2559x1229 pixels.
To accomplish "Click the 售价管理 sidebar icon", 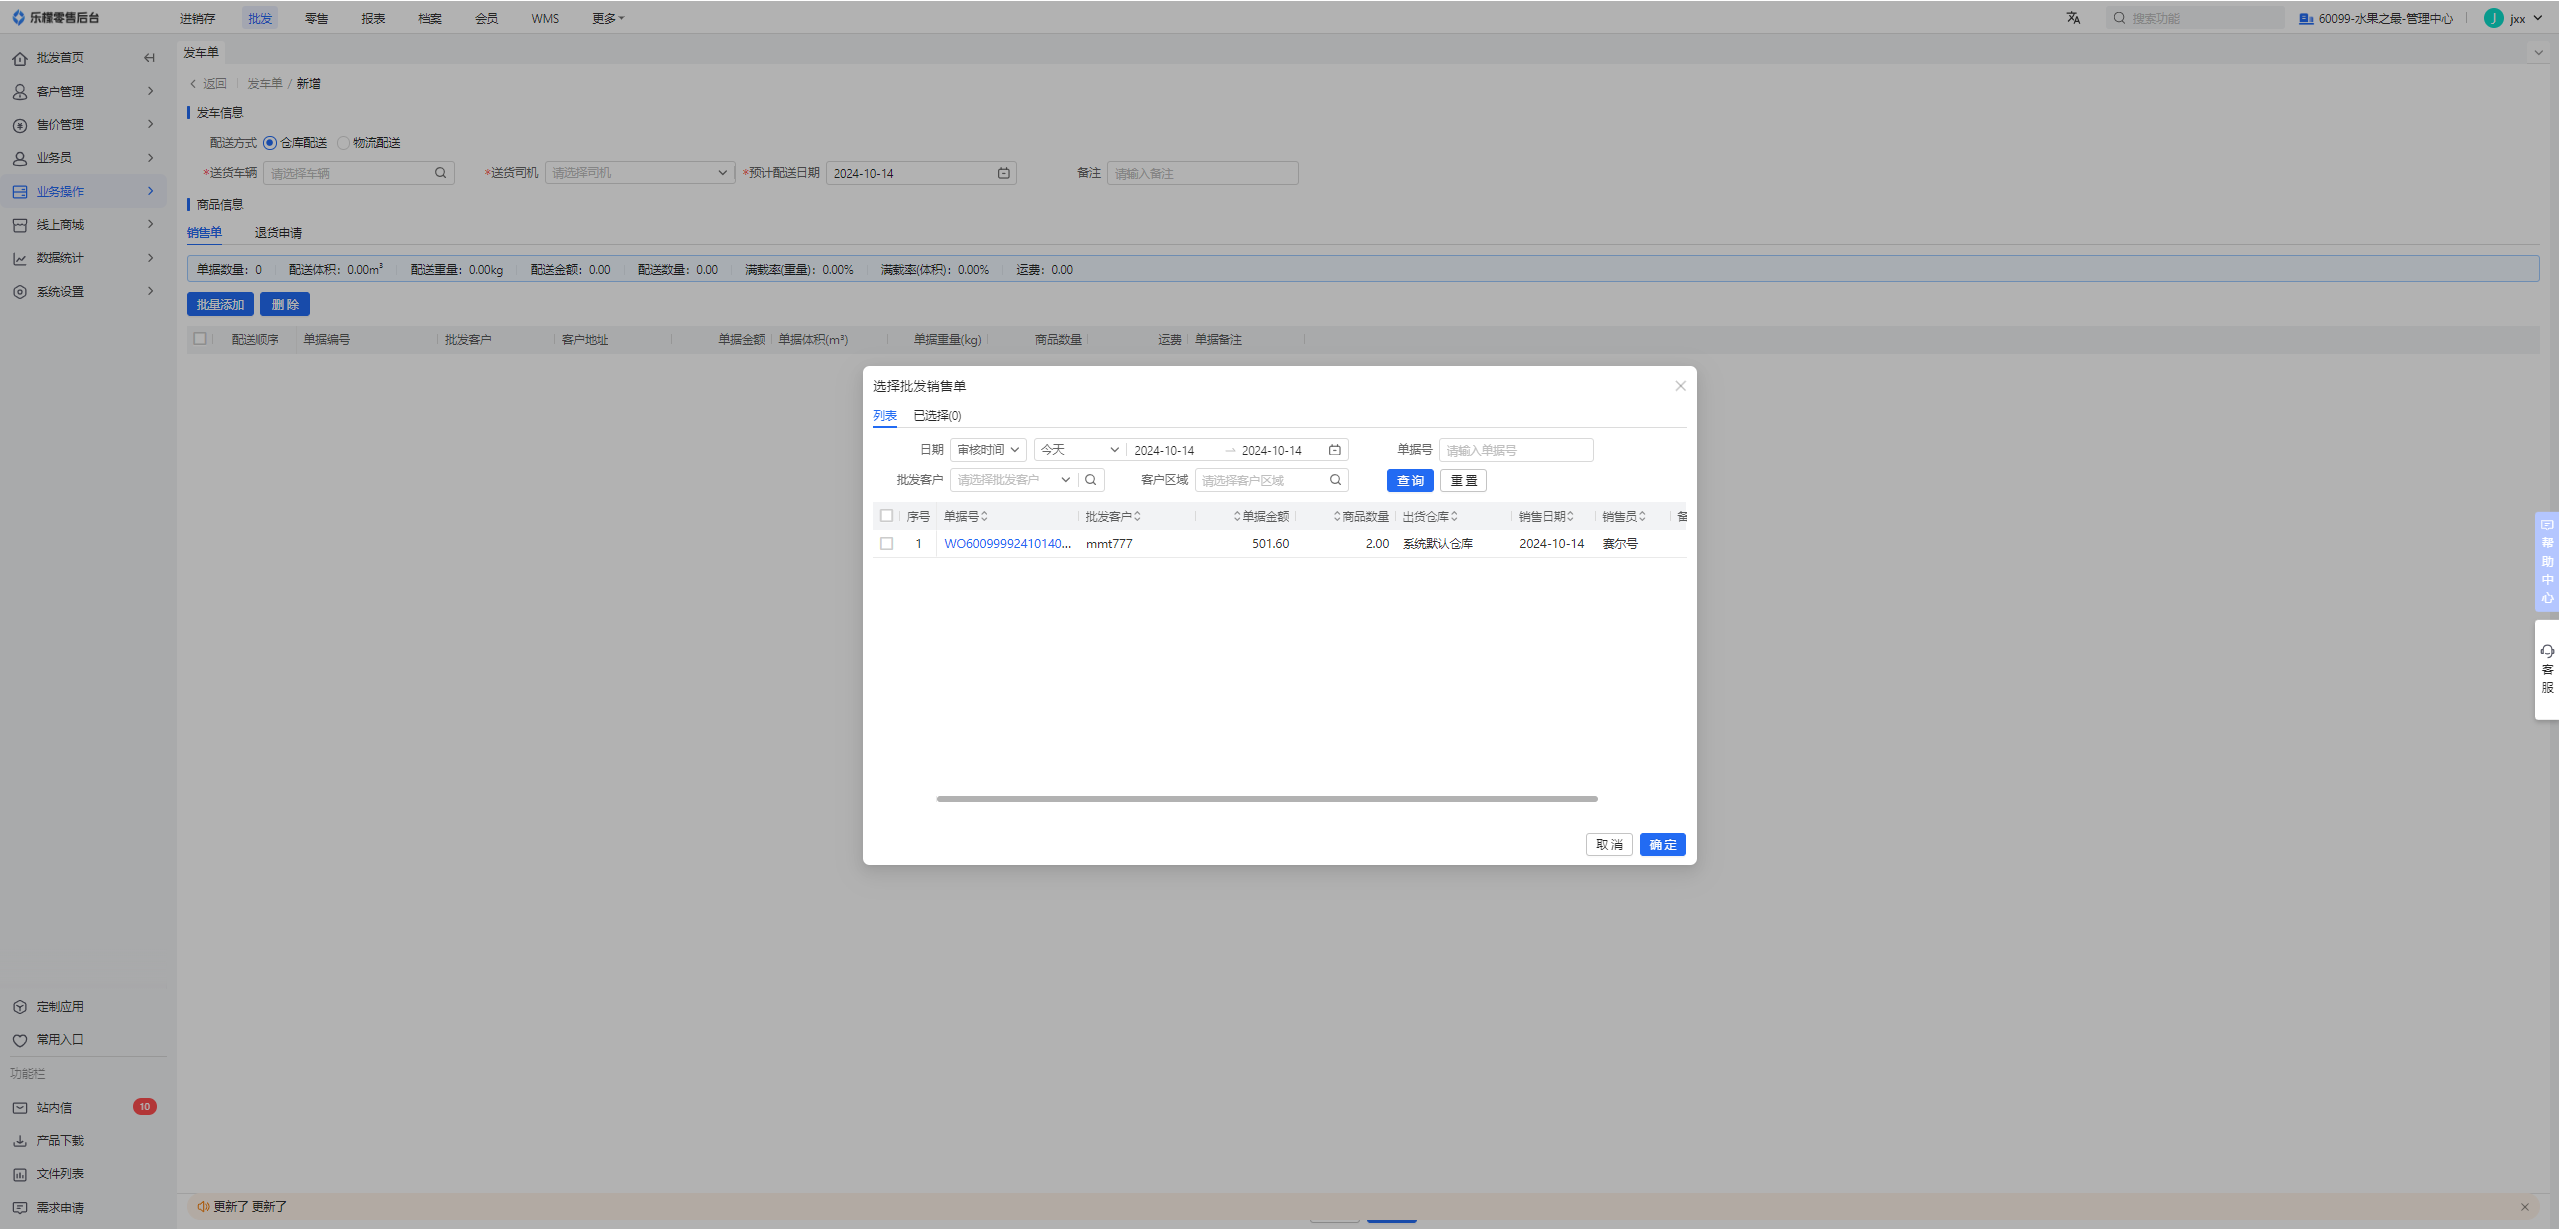I will coord(19,125).
